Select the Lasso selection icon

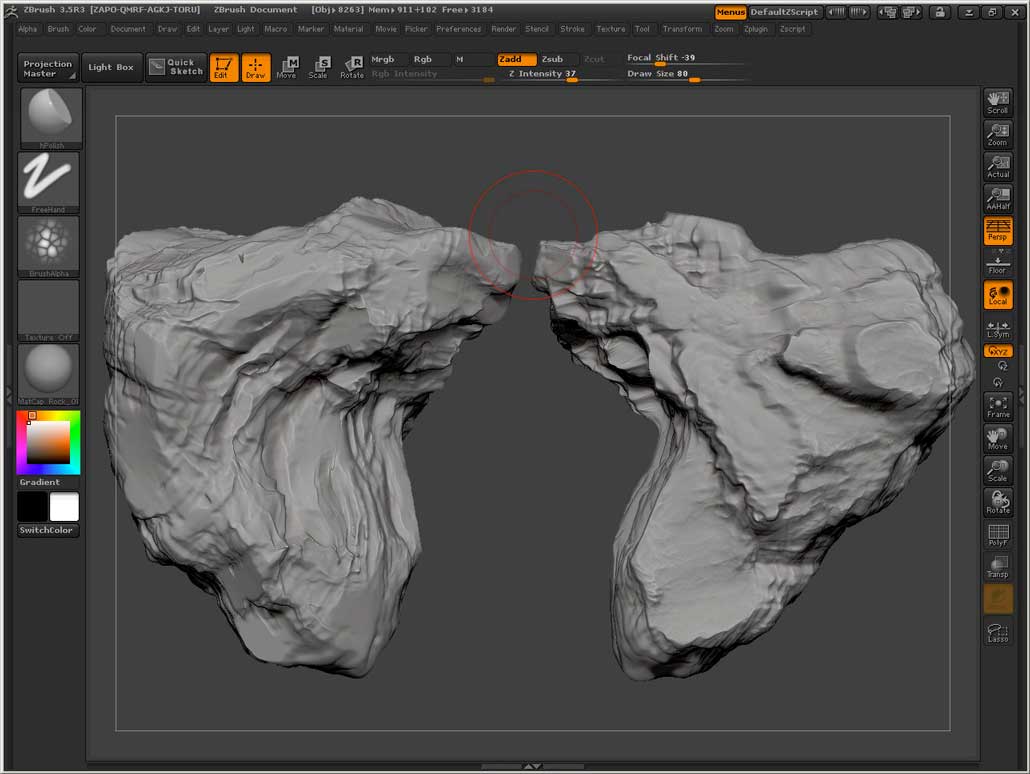(x=997, y=632)
